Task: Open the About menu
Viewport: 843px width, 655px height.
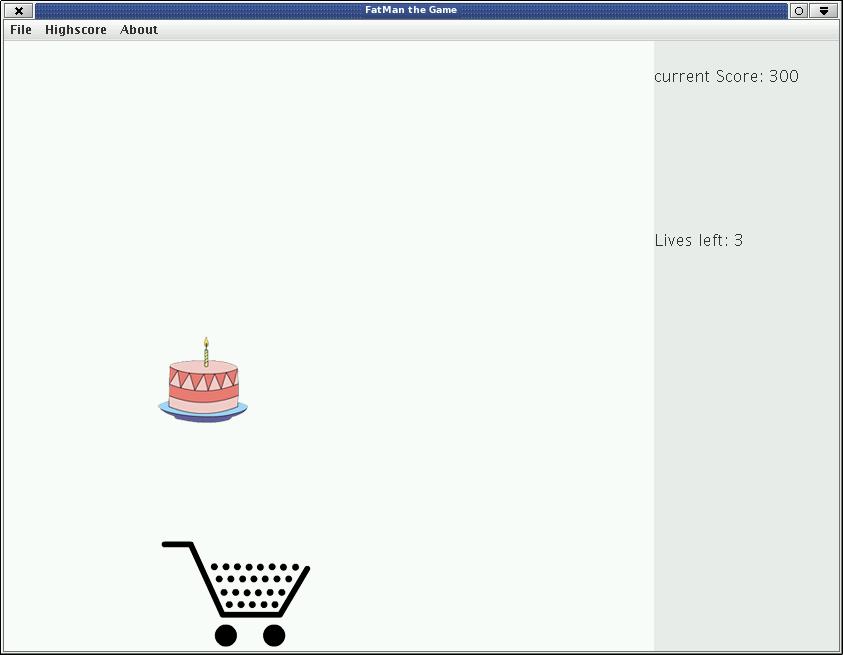Action: coord(139,30)
